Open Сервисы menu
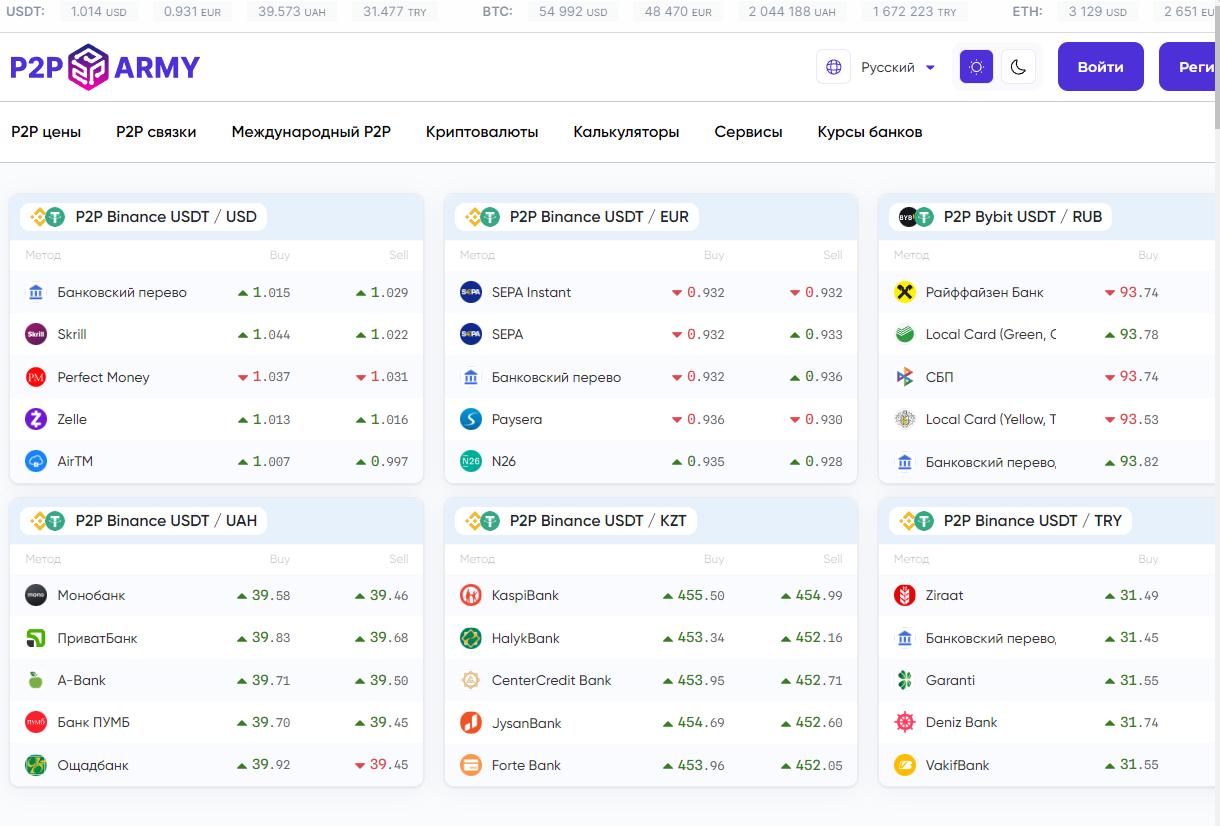Image resolution: width=1220 pixels, height=826 pixels. (x=748, y=132)
